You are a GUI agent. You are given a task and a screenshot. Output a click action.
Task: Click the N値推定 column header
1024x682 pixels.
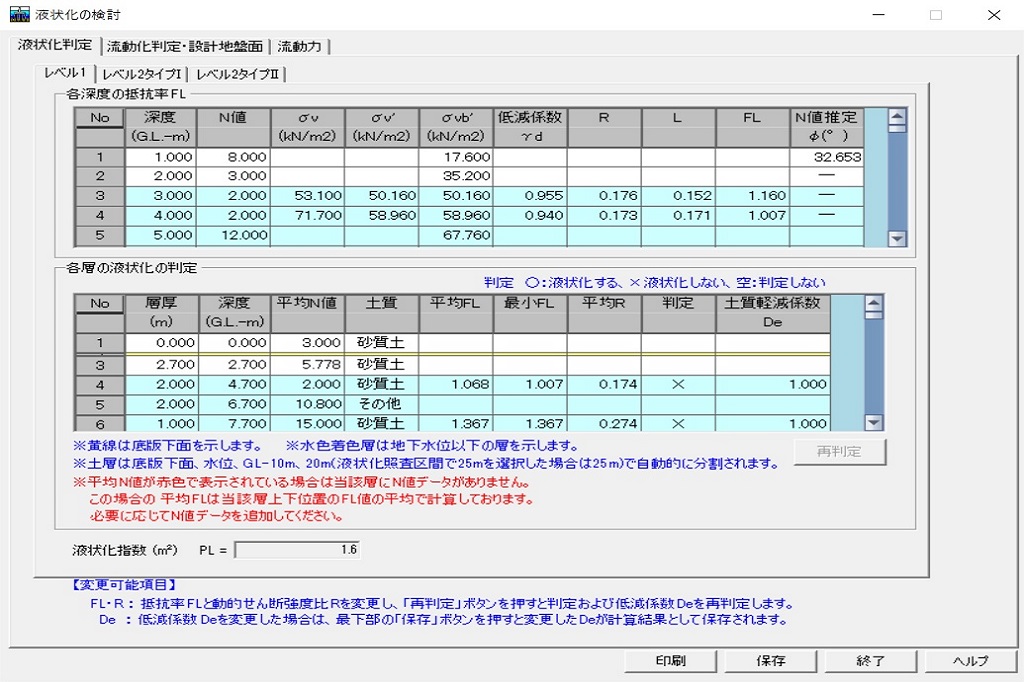coord(826,127)
